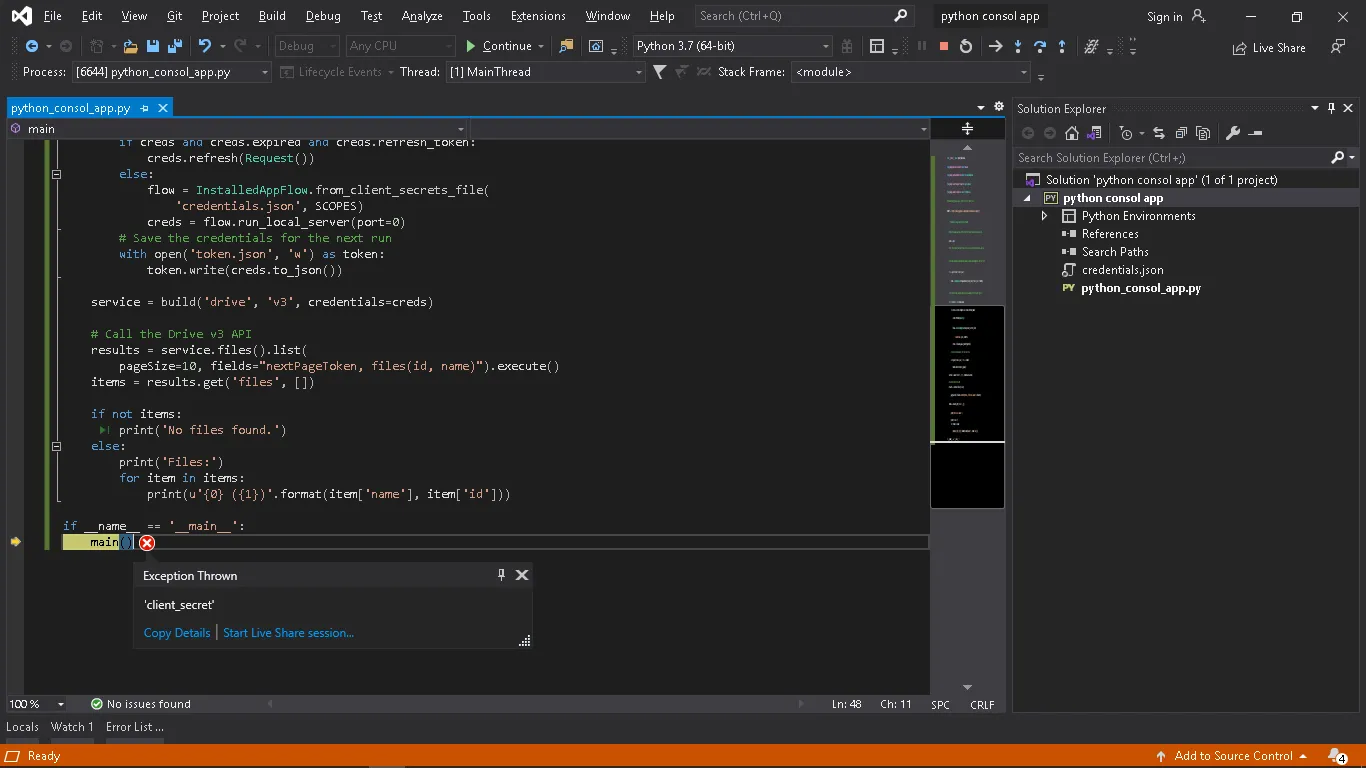
Task: Collapse the else block outlining box
Action: point(57,446)
